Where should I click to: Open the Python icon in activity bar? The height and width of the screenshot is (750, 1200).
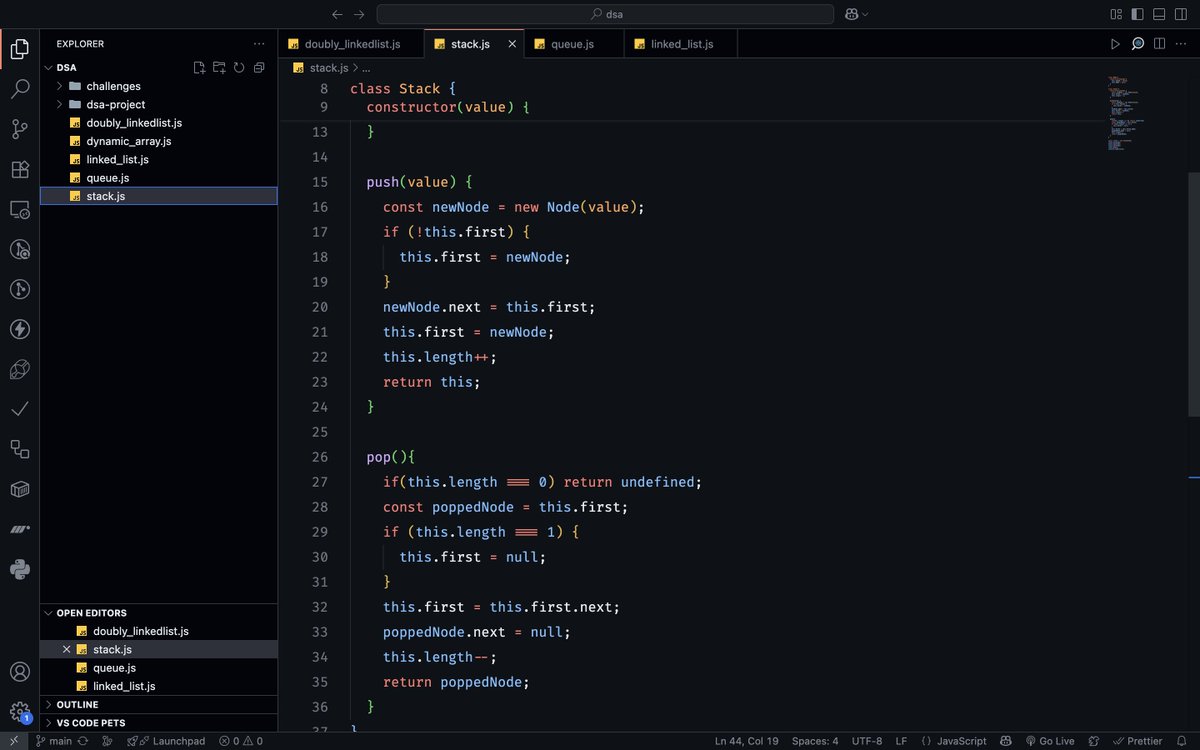[19, 569]
